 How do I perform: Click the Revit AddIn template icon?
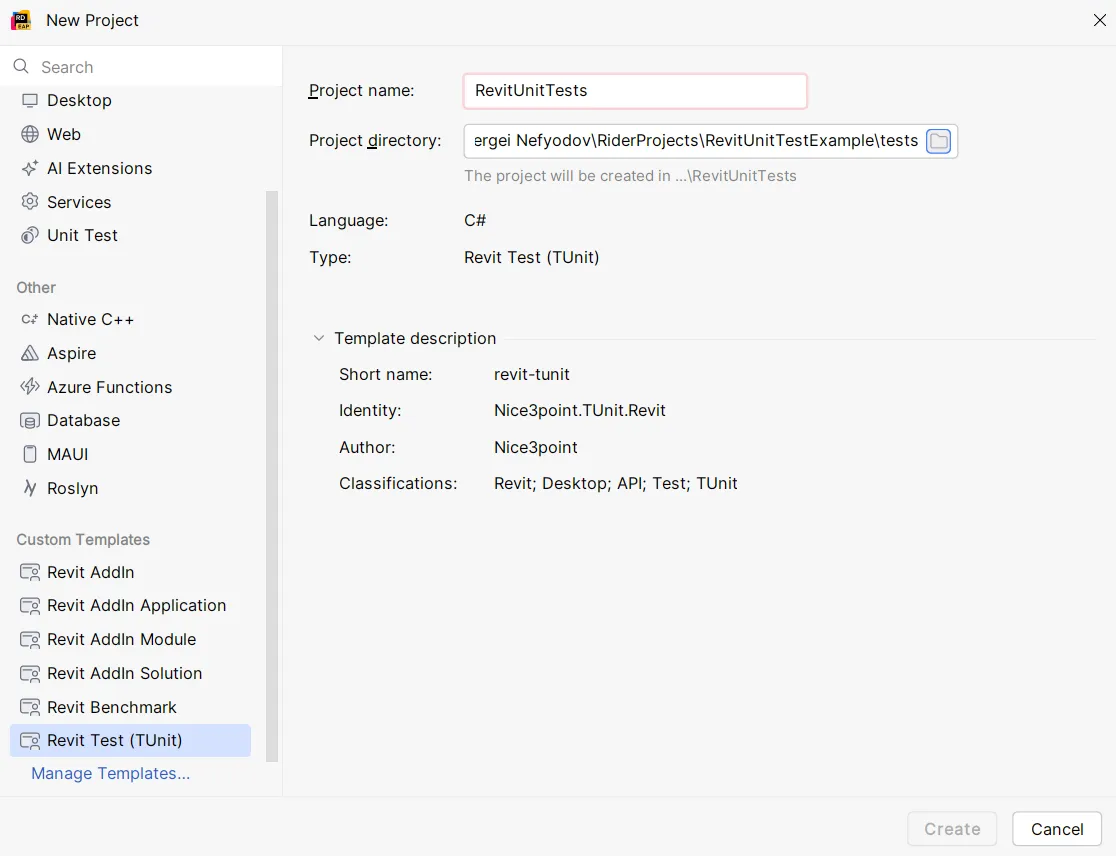[x=30, y=572]
